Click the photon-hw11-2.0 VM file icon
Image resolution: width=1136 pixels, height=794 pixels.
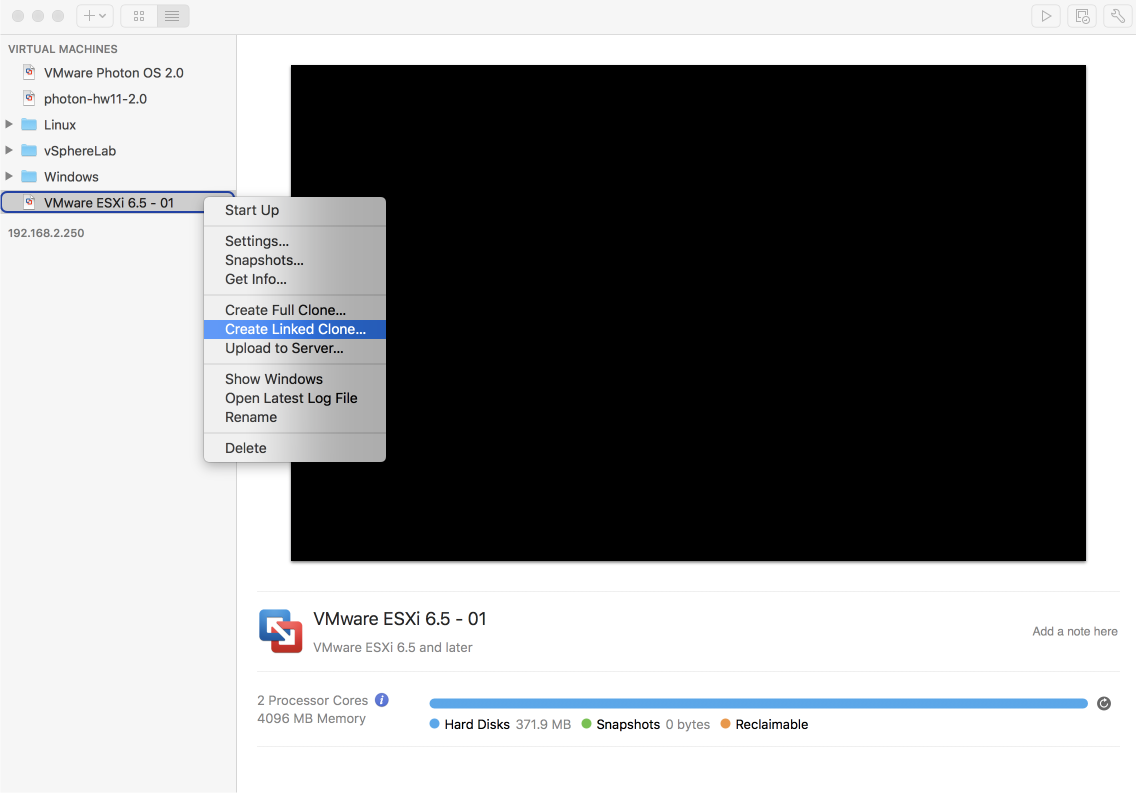[x=29, y=99]
